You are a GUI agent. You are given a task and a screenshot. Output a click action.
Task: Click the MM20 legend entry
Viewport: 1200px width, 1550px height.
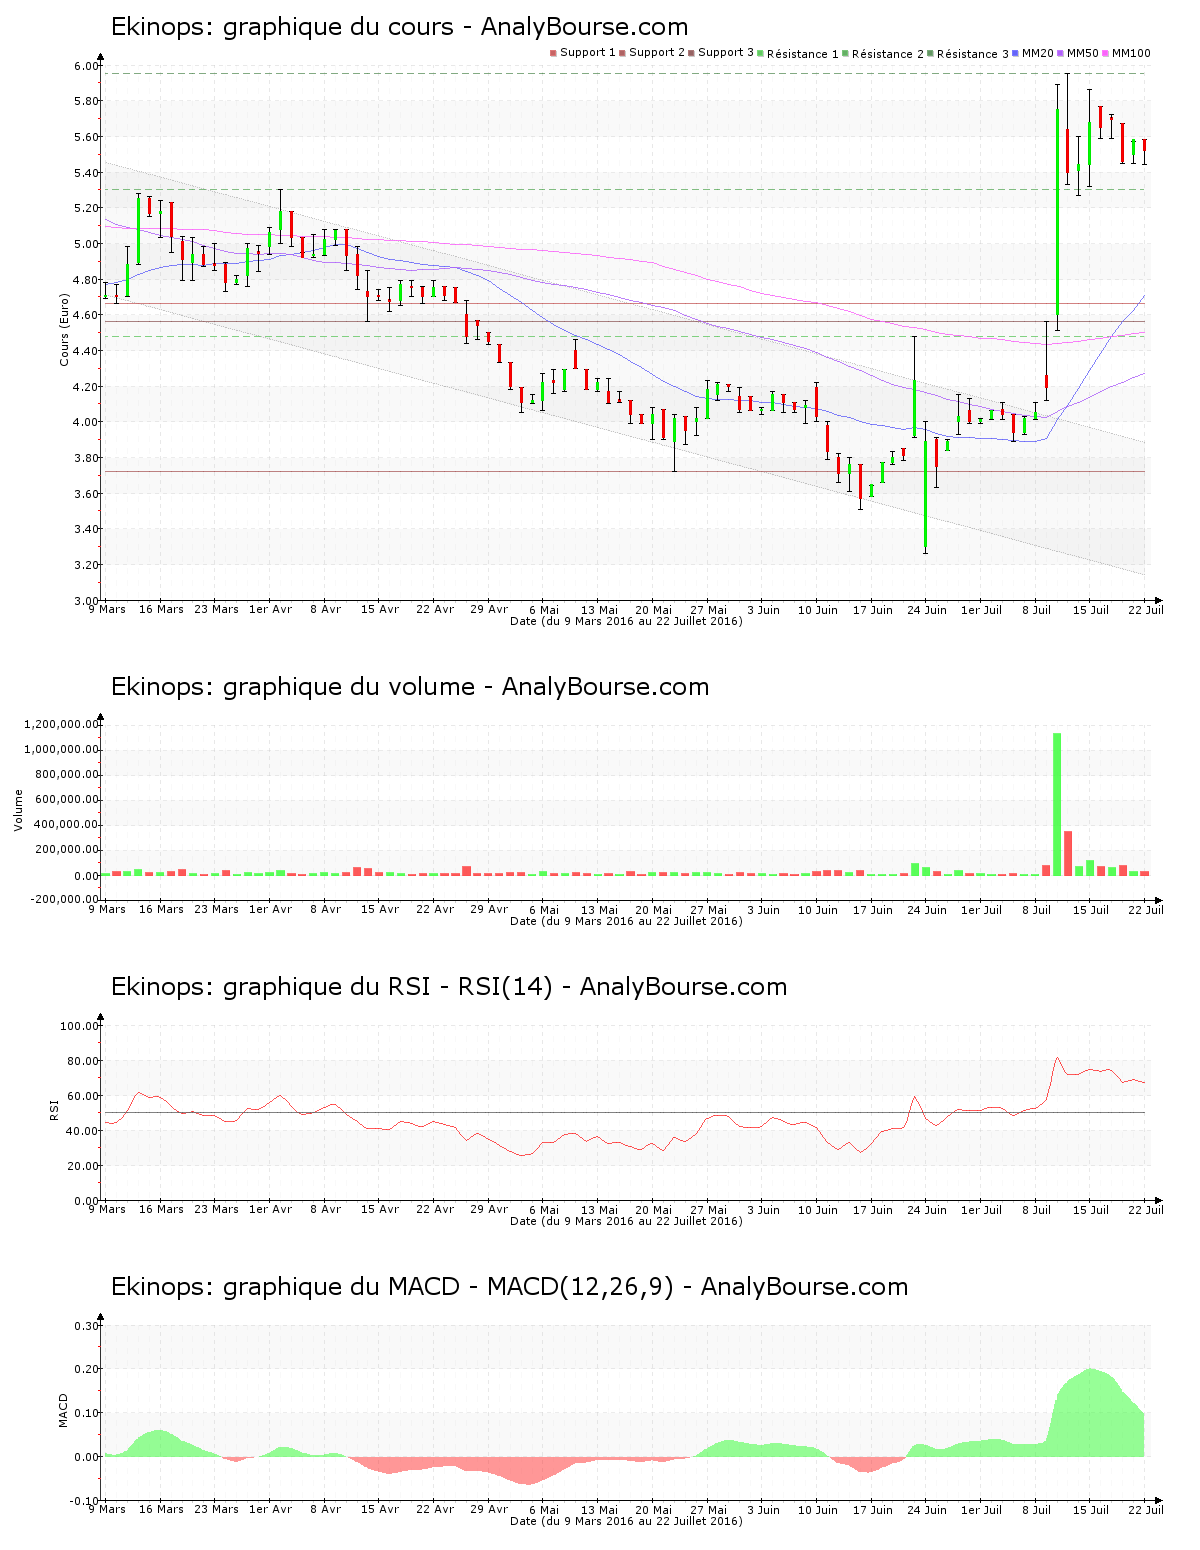[x=1034, y=53]
